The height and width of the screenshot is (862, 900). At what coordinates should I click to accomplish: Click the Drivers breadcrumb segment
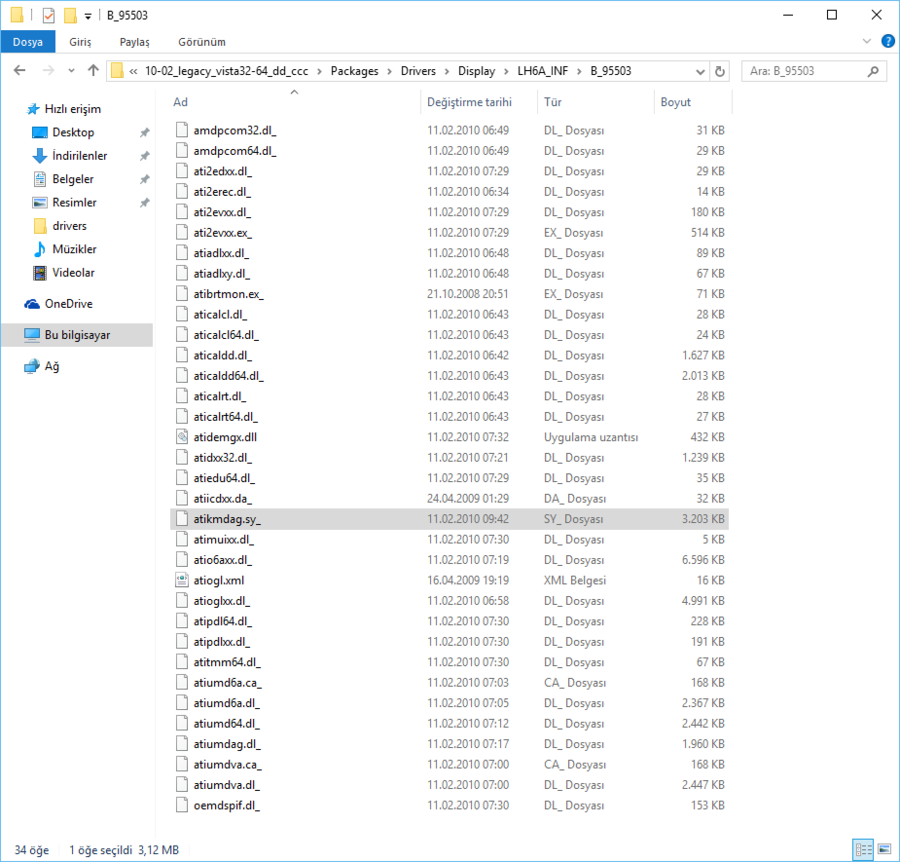[418, 71]
